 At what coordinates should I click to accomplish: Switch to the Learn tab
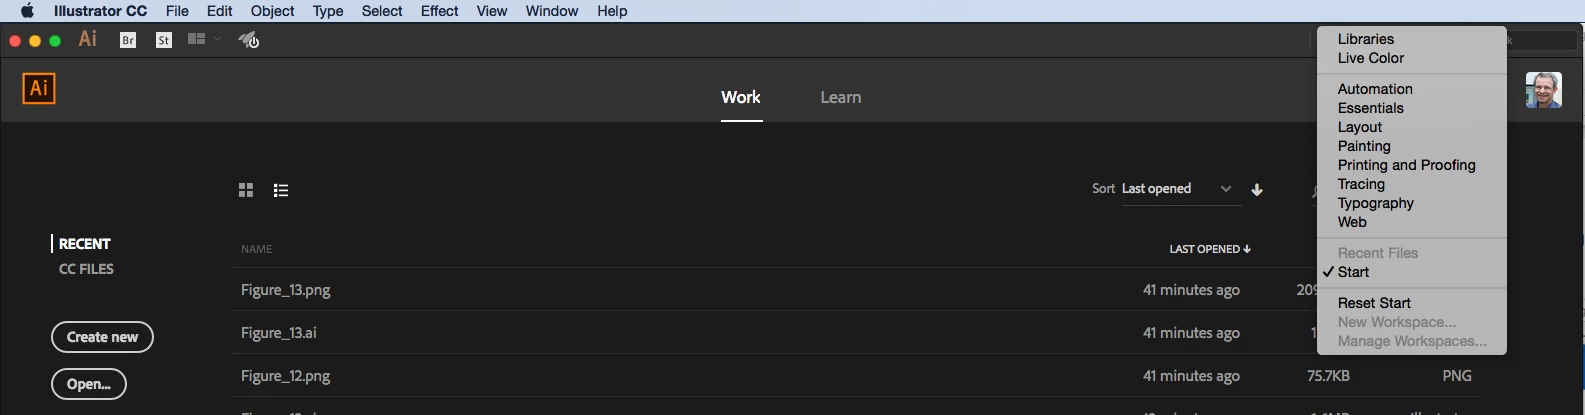coord(841,97)
